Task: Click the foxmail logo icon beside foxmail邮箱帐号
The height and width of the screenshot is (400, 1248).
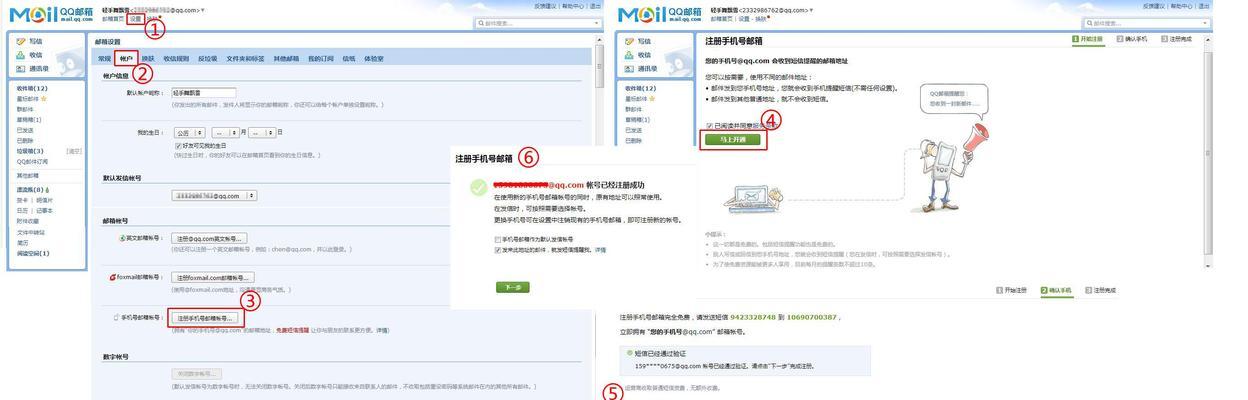Action: (x=113, y=277)
